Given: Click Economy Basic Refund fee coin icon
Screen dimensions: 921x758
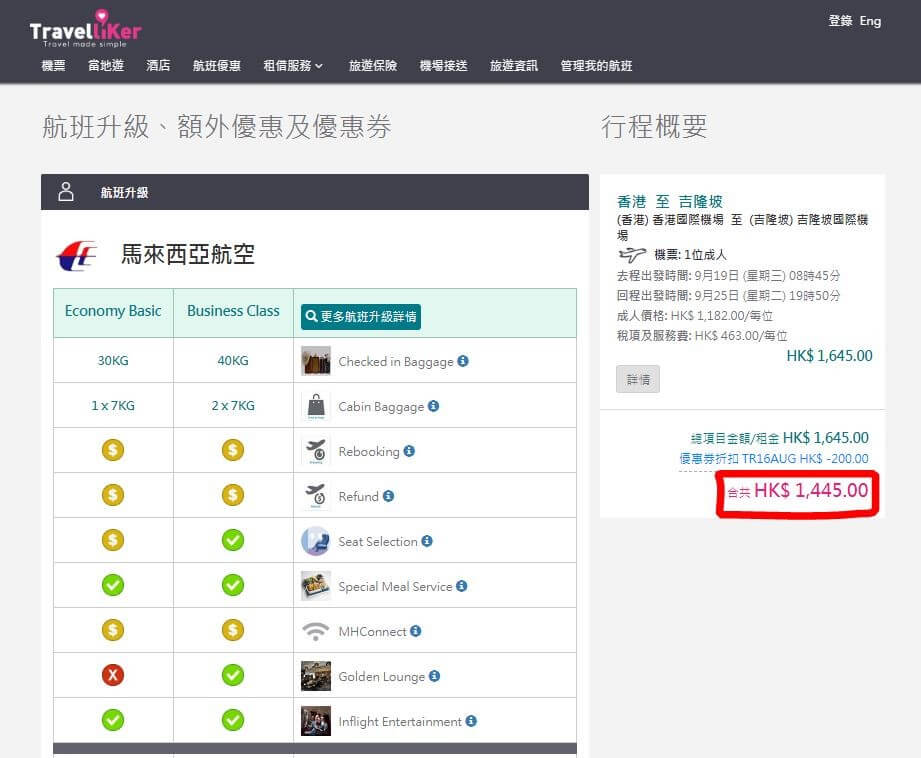Looking at the screenshot, I should coord(113,495).
